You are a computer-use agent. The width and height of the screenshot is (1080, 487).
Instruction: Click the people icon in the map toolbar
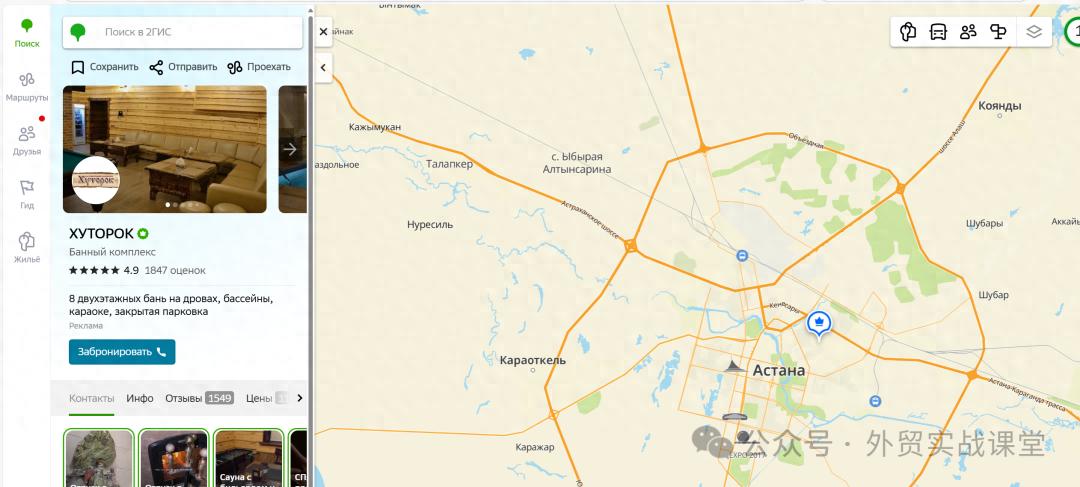(968, 32)
